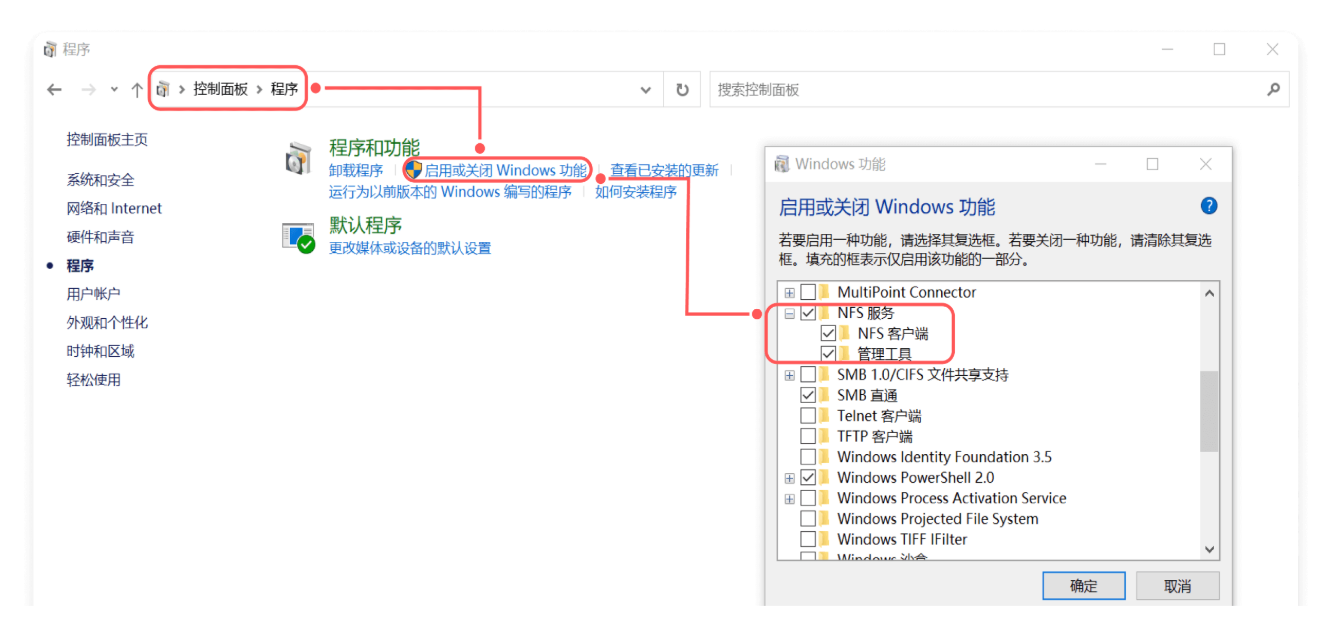Click the 卸载程序 link
The image size is (1319, 623).
[356, 170]
